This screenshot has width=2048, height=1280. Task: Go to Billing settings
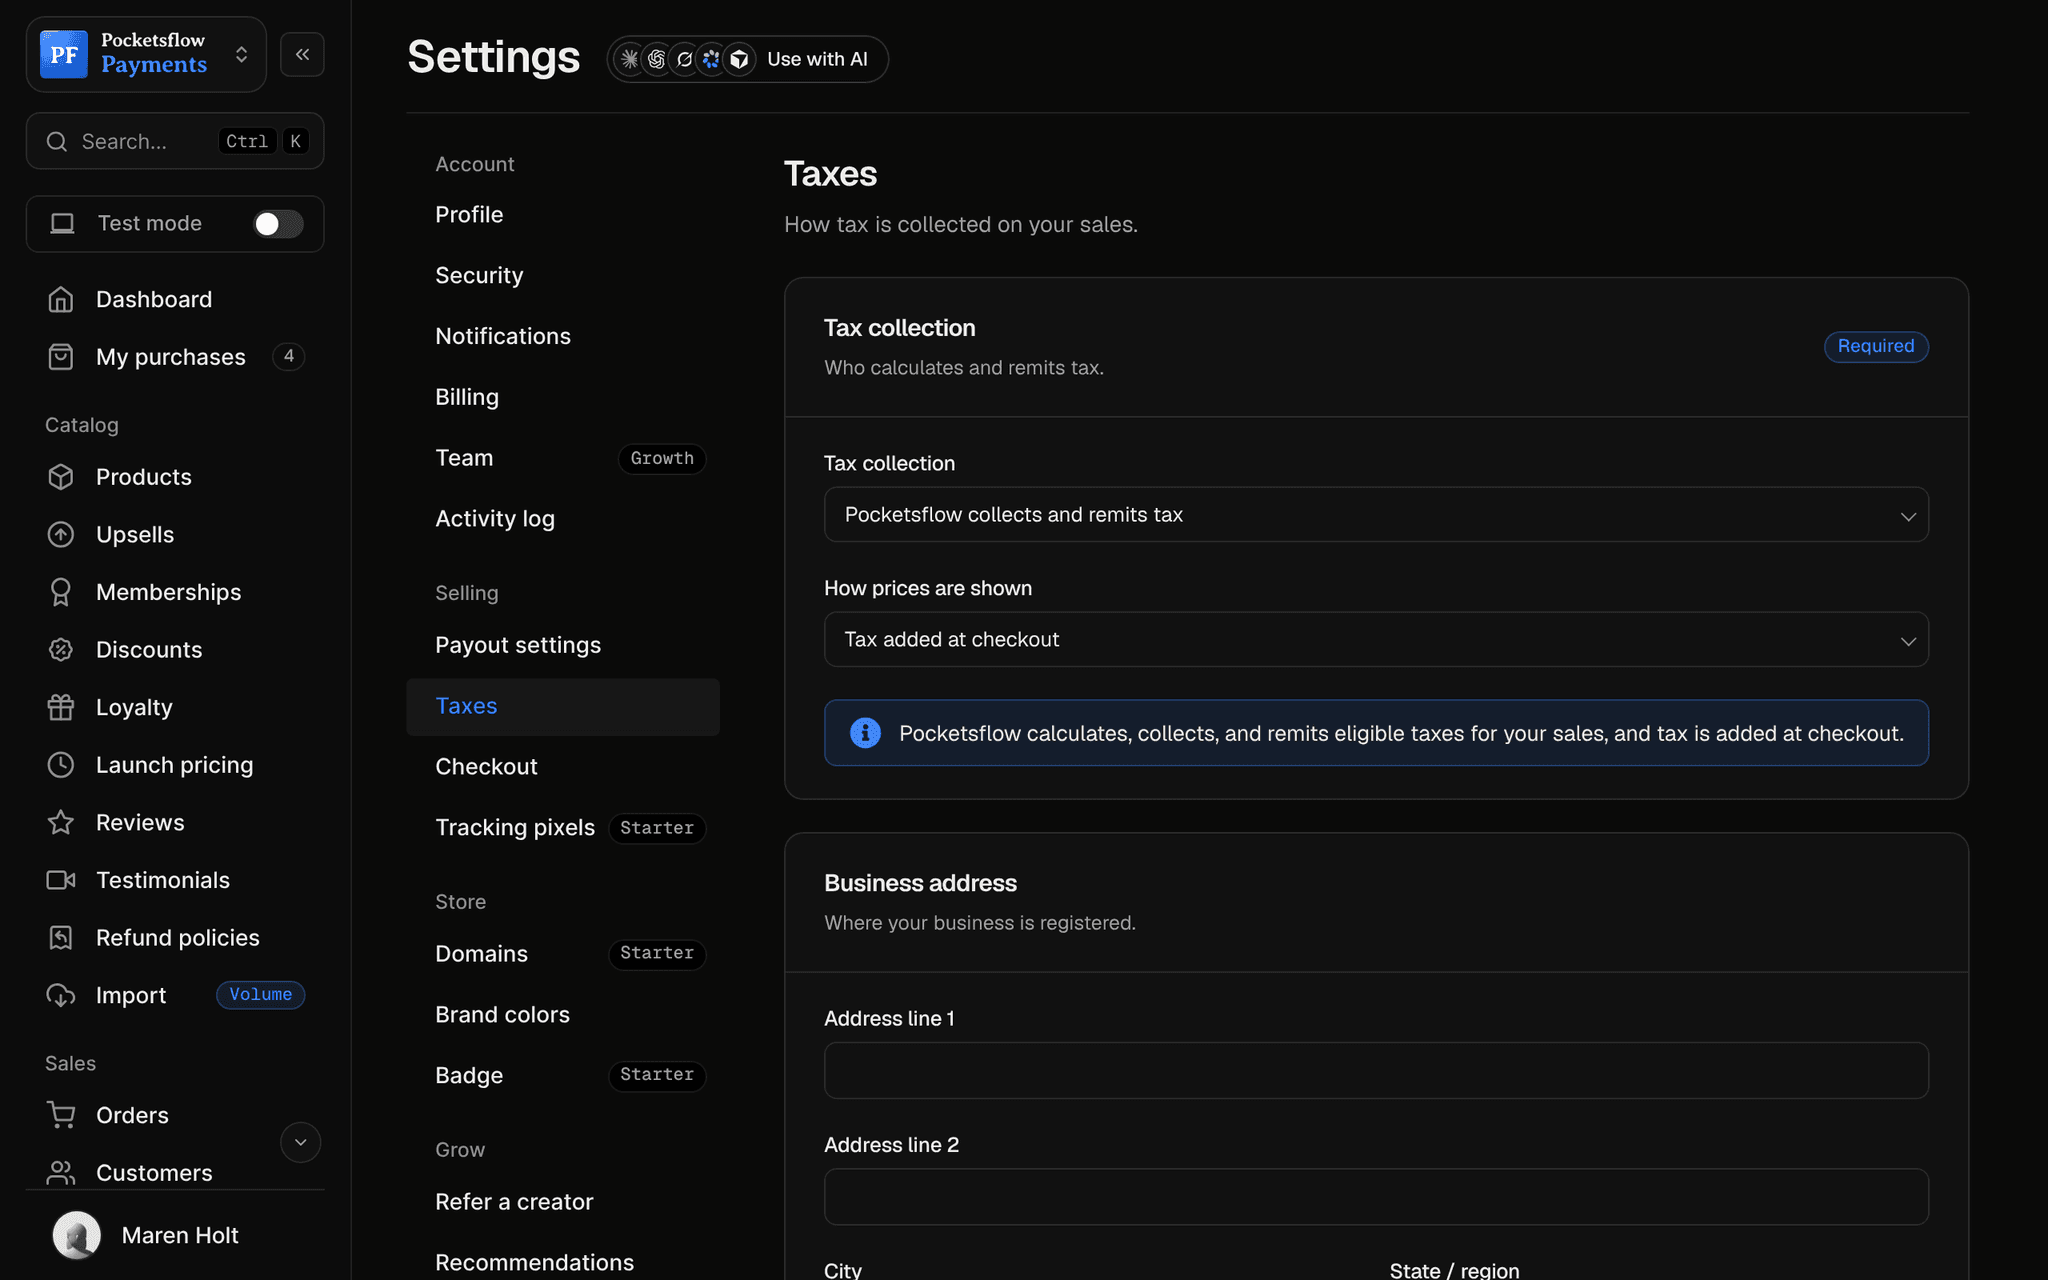click(563, 397)
